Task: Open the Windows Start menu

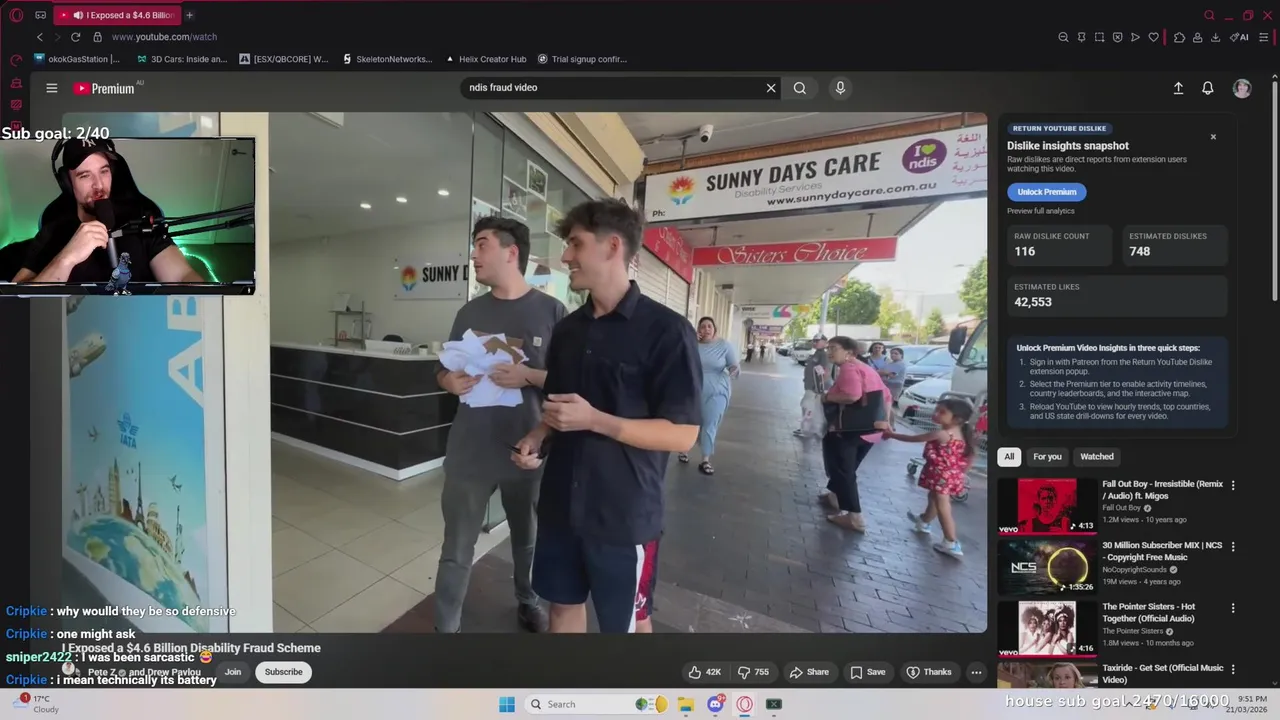Action: [507, 704]
